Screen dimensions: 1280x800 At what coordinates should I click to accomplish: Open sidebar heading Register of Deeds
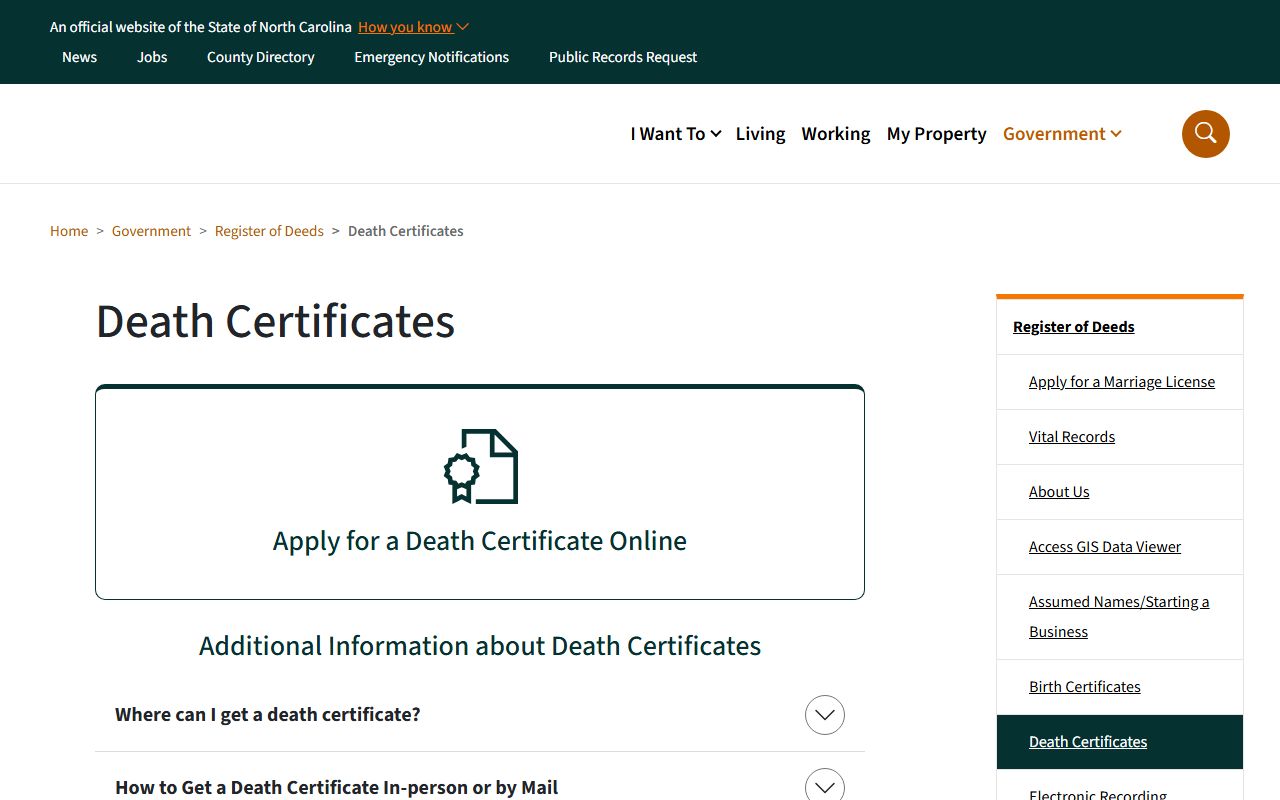(x=1074, y=327)
